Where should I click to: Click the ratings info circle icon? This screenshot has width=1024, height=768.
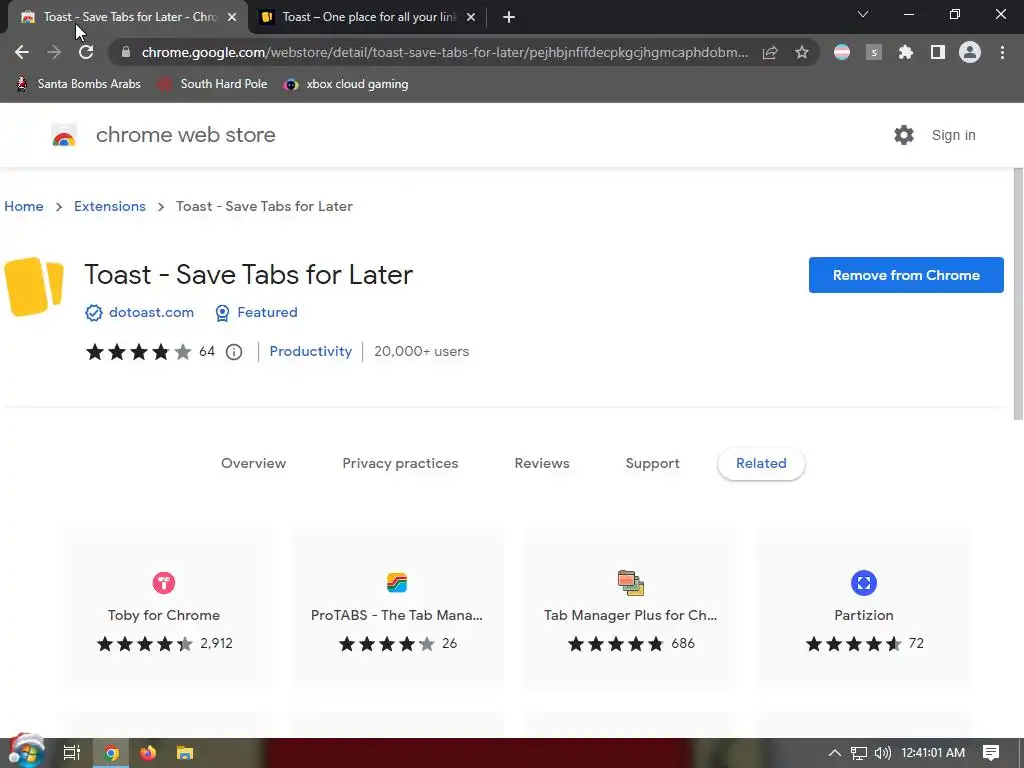coord(234,352)
